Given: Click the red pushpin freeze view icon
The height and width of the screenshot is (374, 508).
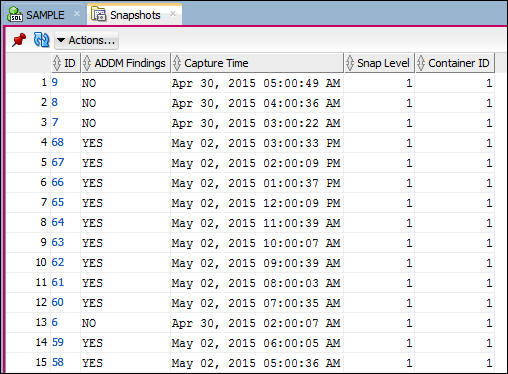Looking at the screenshot, I should tap(19, 40).
